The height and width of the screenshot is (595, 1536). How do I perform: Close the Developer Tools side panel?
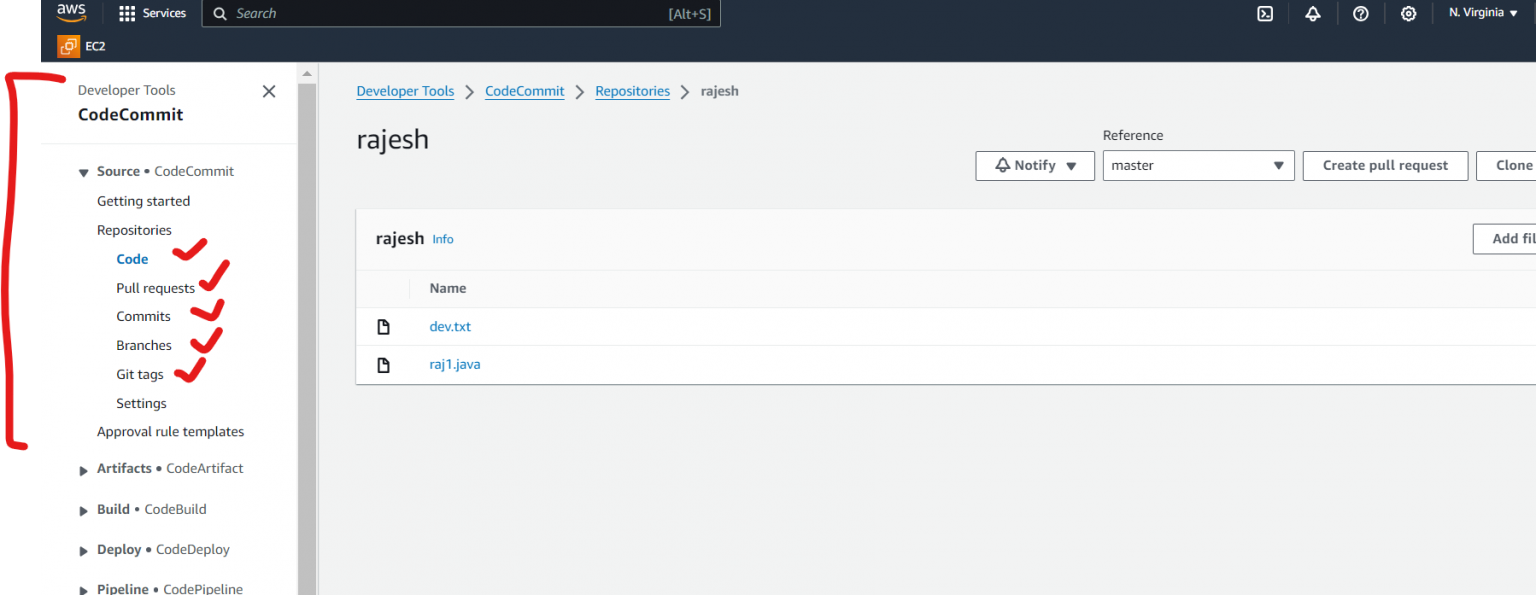269,91
